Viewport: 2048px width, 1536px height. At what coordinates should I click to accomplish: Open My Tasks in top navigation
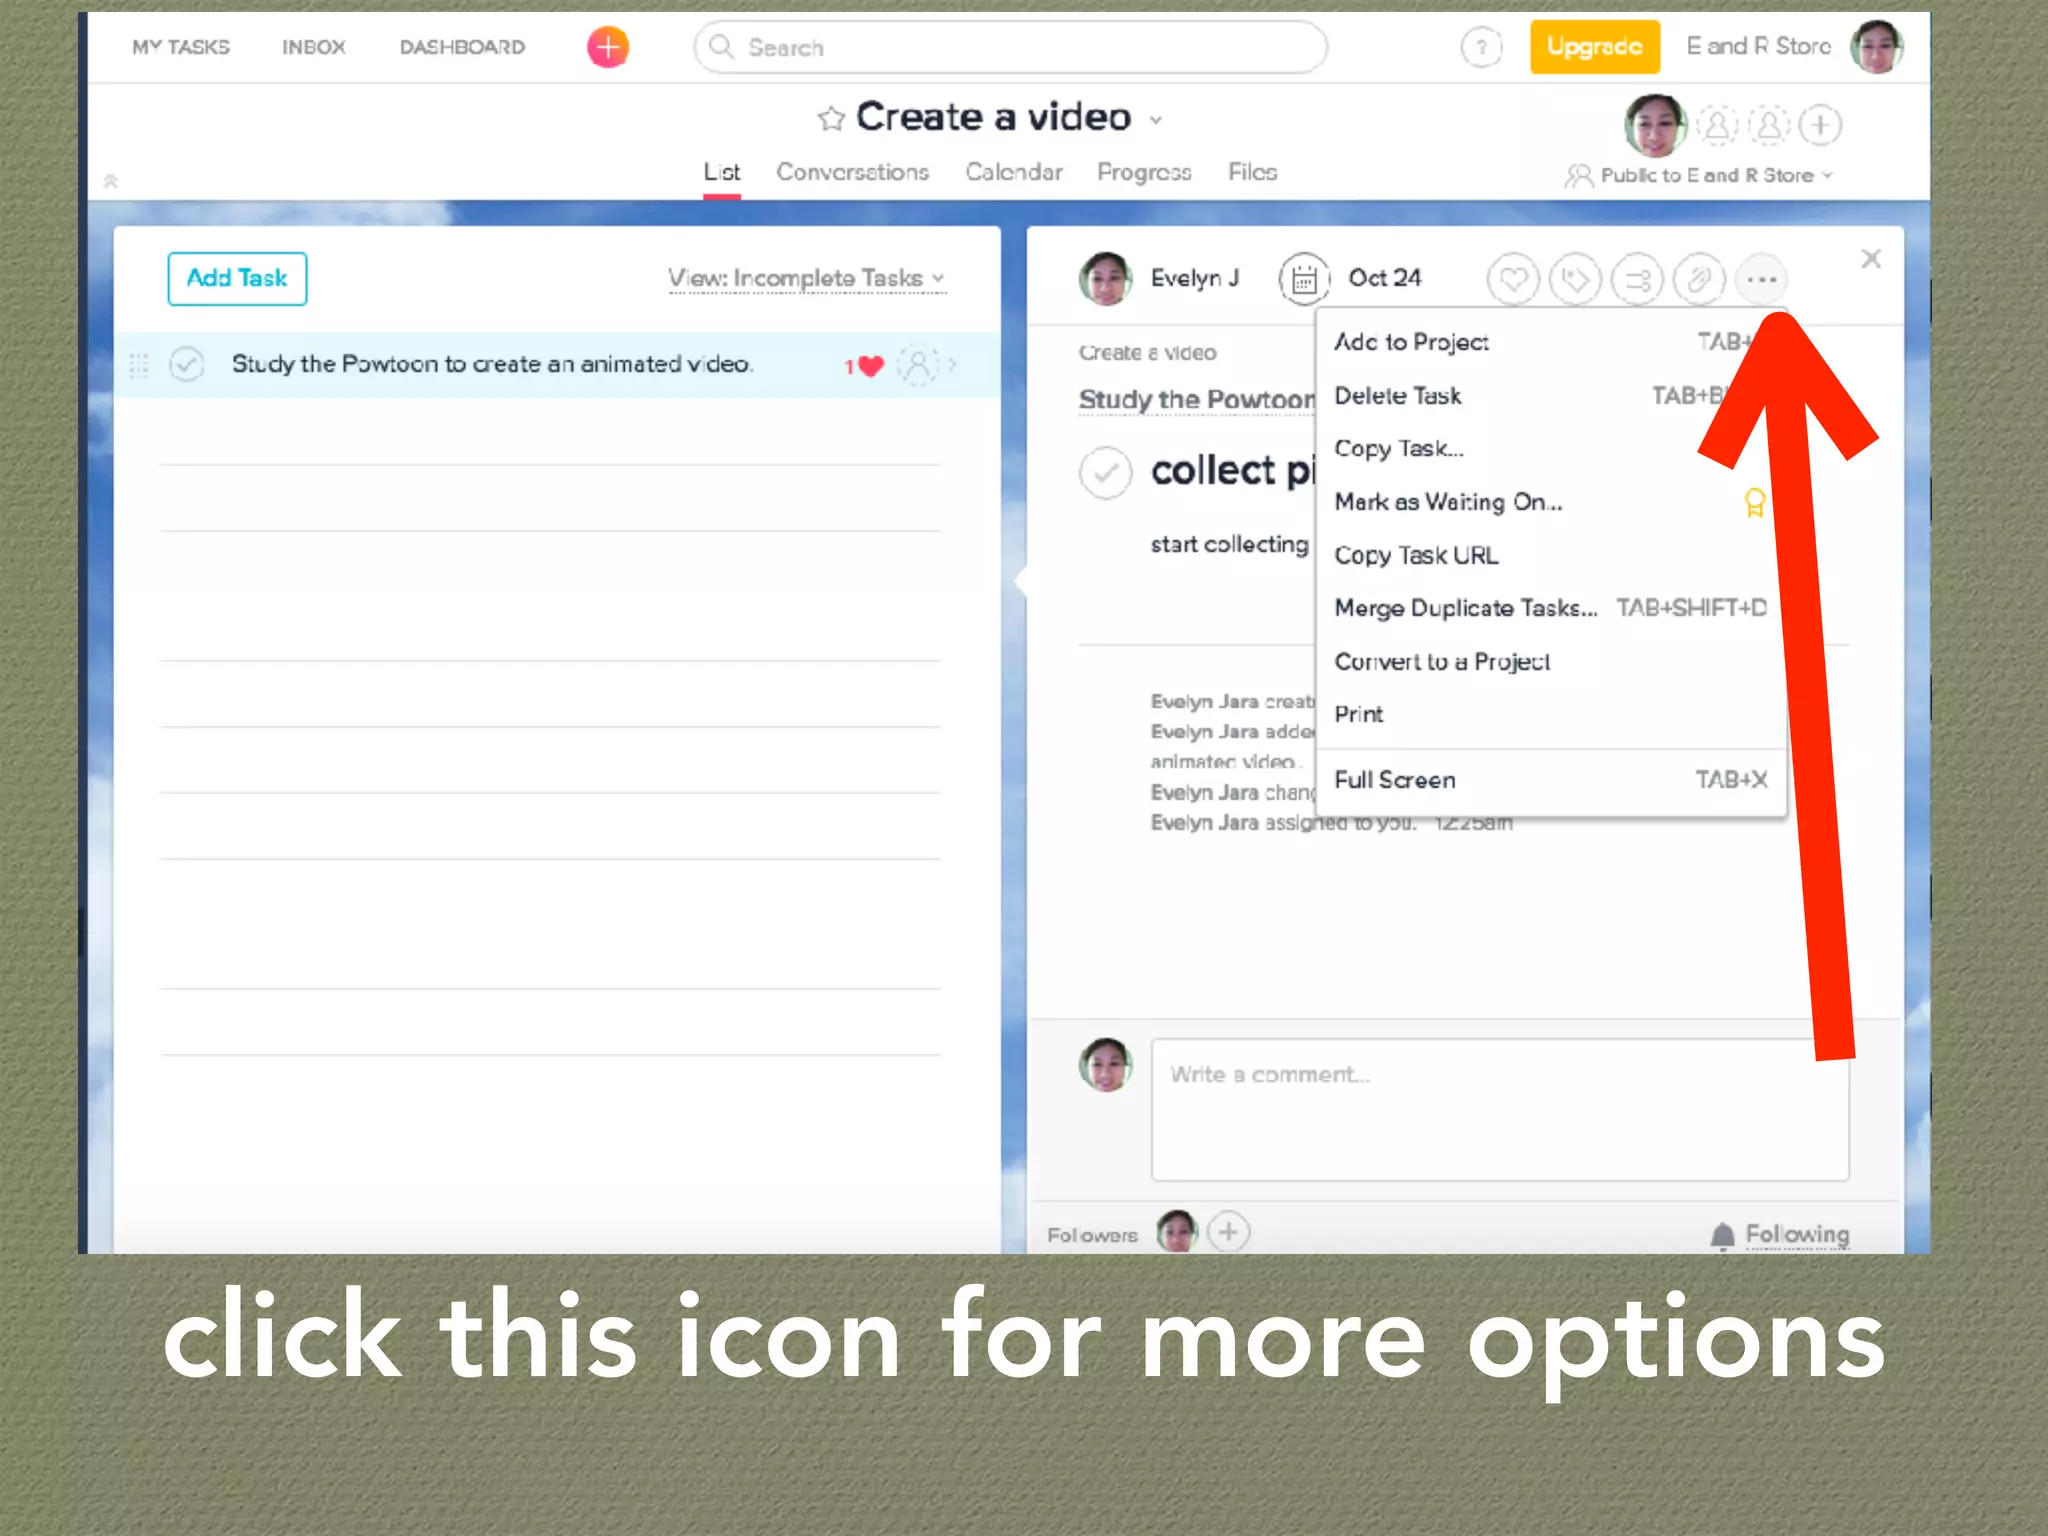click(x=181, y=47)
